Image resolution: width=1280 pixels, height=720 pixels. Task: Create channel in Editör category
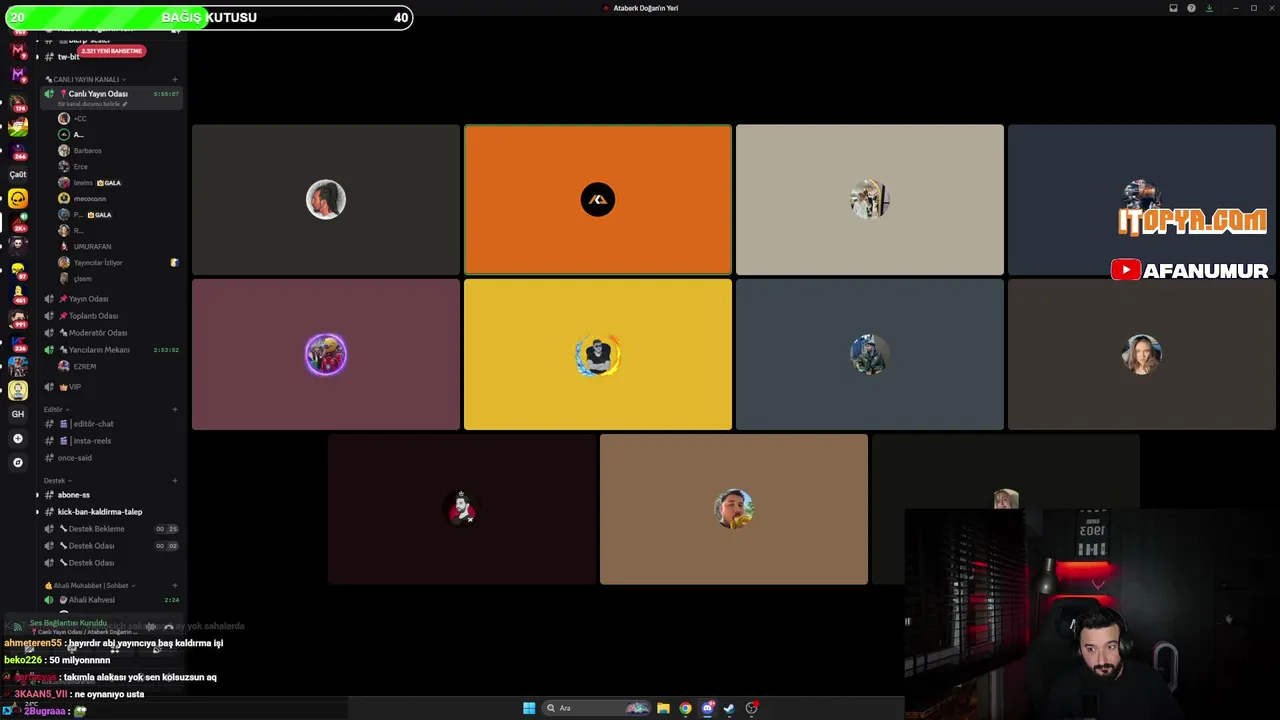pyautogui.click(x=175, y=409)
